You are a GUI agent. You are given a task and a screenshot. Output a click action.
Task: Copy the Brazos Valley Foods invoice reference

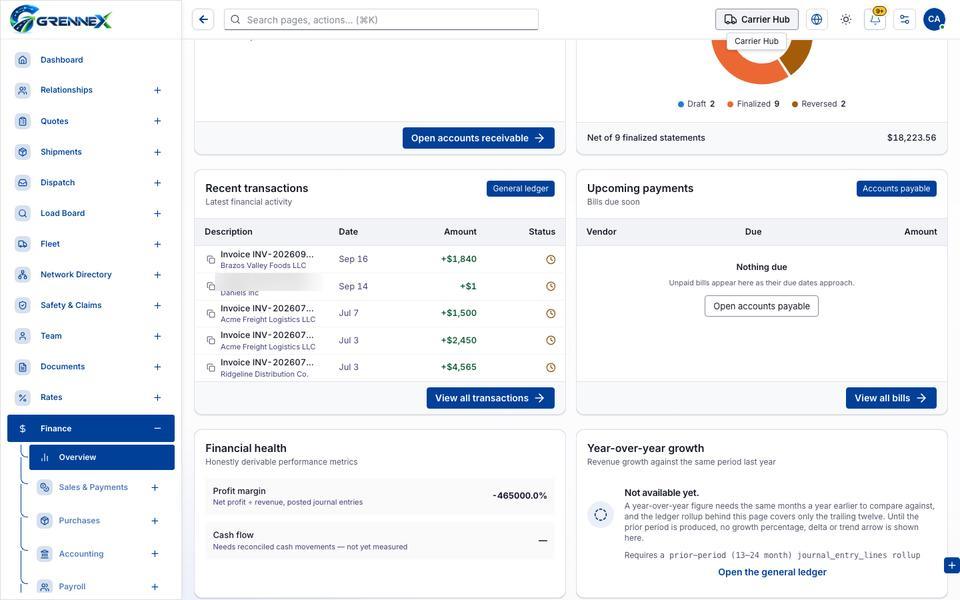[x=211, y=260]
